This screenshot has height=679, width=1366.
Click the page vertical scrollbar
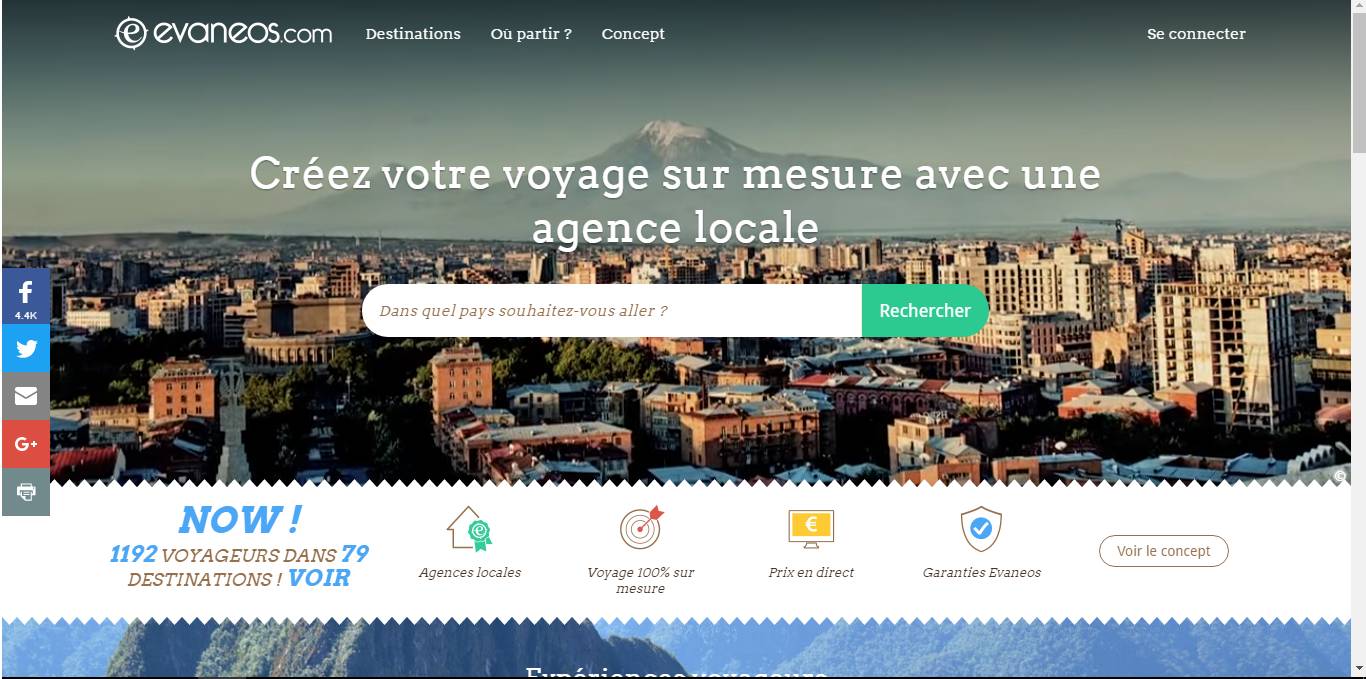[x=1358, y=339]
